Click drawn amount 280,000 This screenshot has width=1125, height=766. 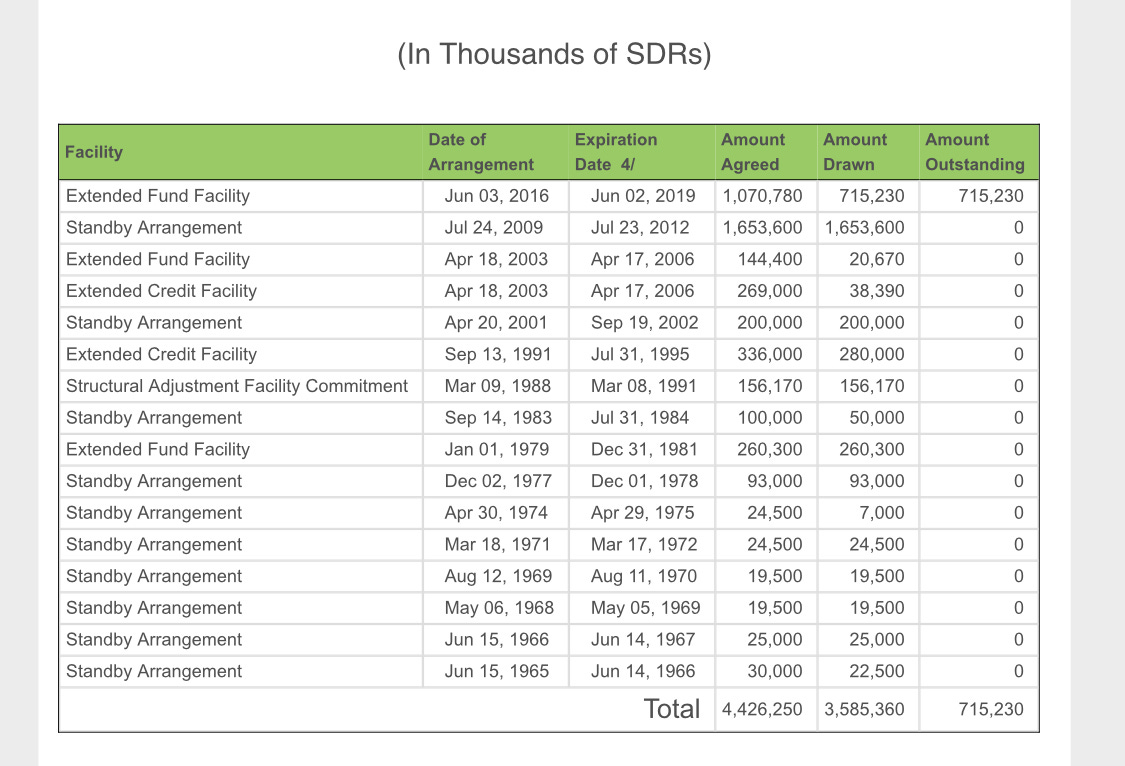click(872, 354)
